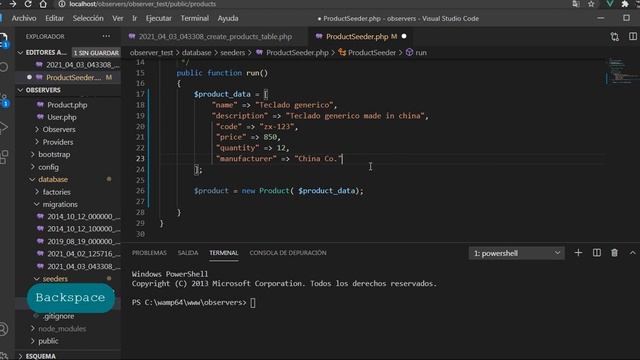Create a new terminal with plus icon
The image size is (640, 360).
point(578,253)
